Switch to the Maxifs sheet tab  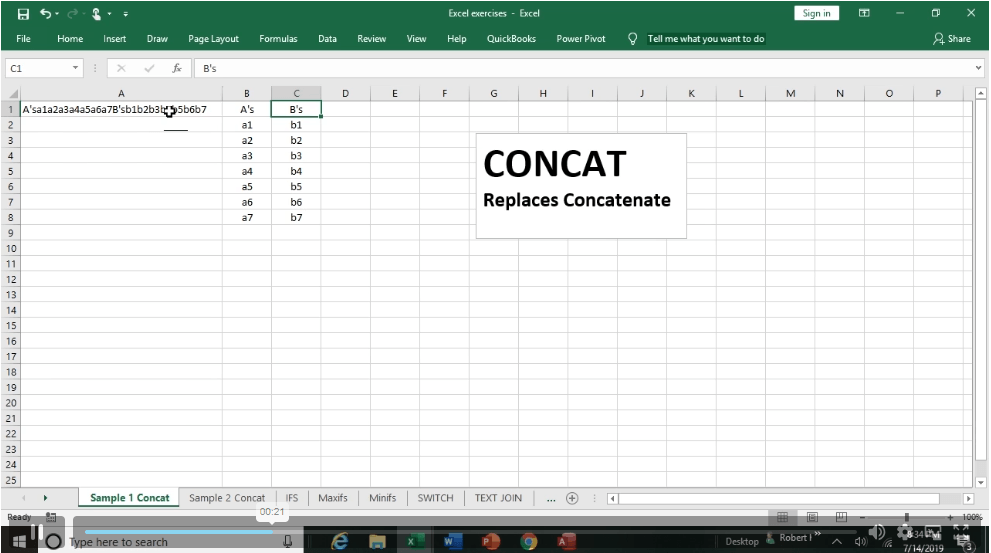point(333,498)
